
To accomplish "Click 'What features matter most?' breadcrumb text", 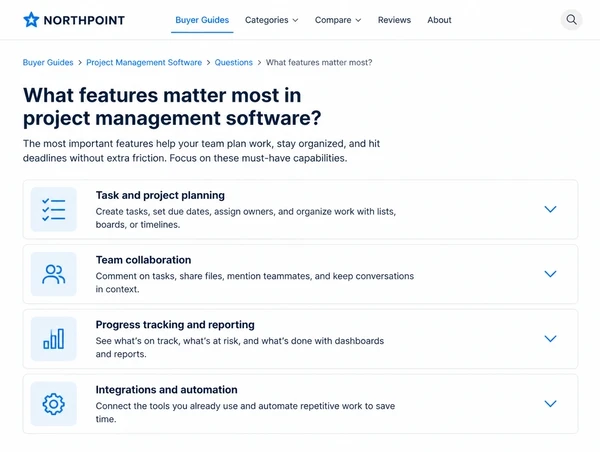I will [x=319, y=62].
